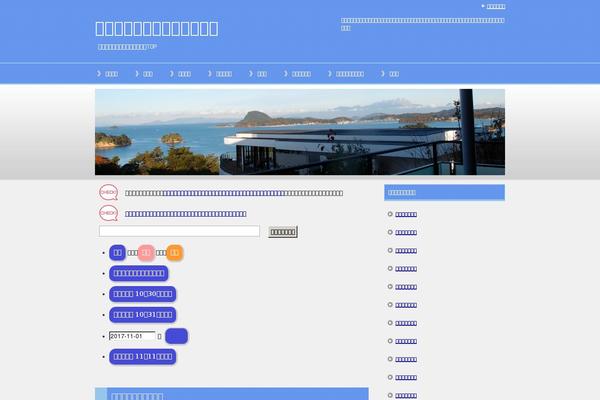This screenshot has height=400, width=600.
Task: Click the second CHECK speech bubble icon
Action: pyautogui.click(x=108, y=213)
